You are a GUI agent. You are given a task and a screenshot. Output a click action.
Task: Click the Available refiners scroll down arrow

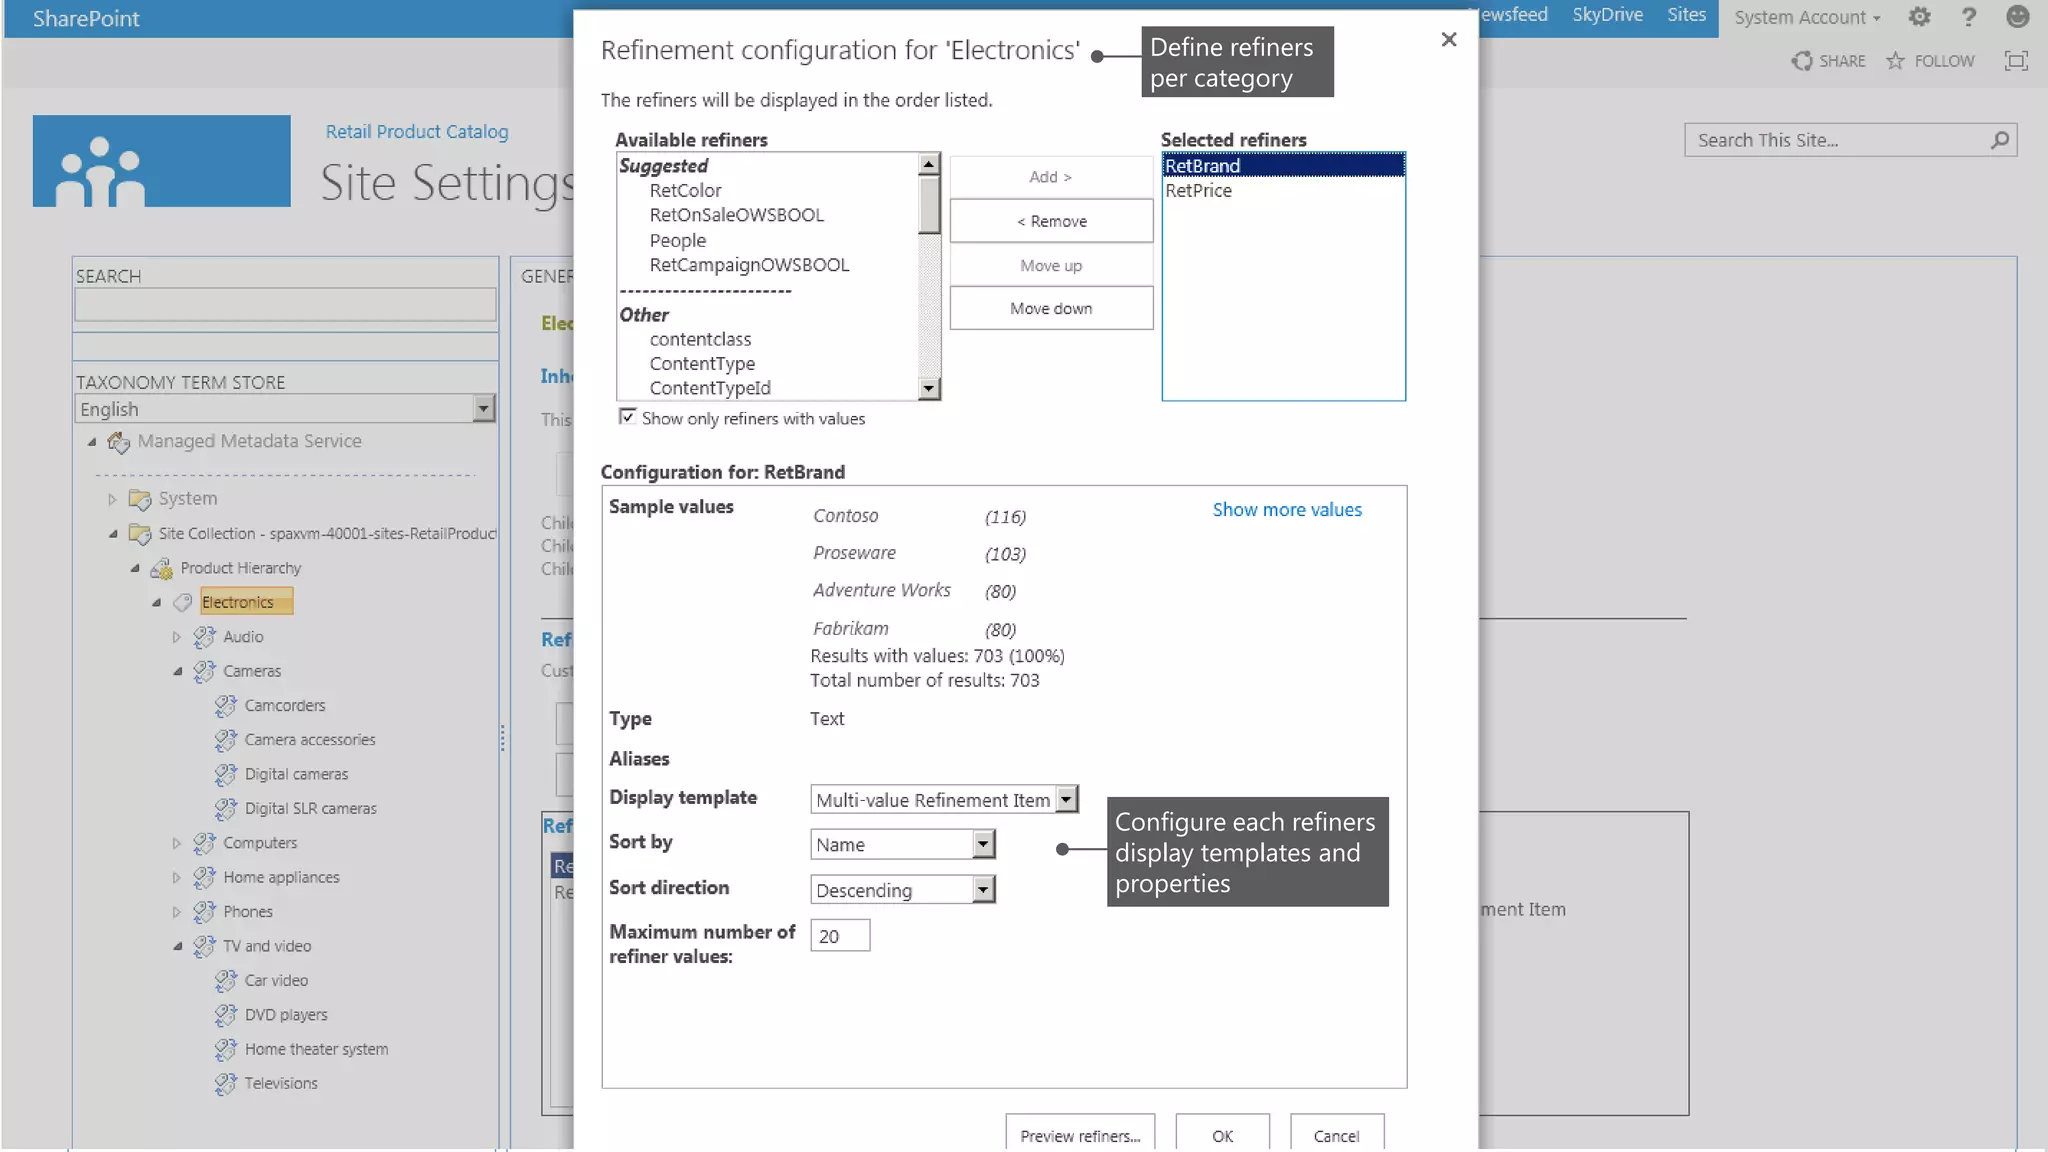point(929,389)
